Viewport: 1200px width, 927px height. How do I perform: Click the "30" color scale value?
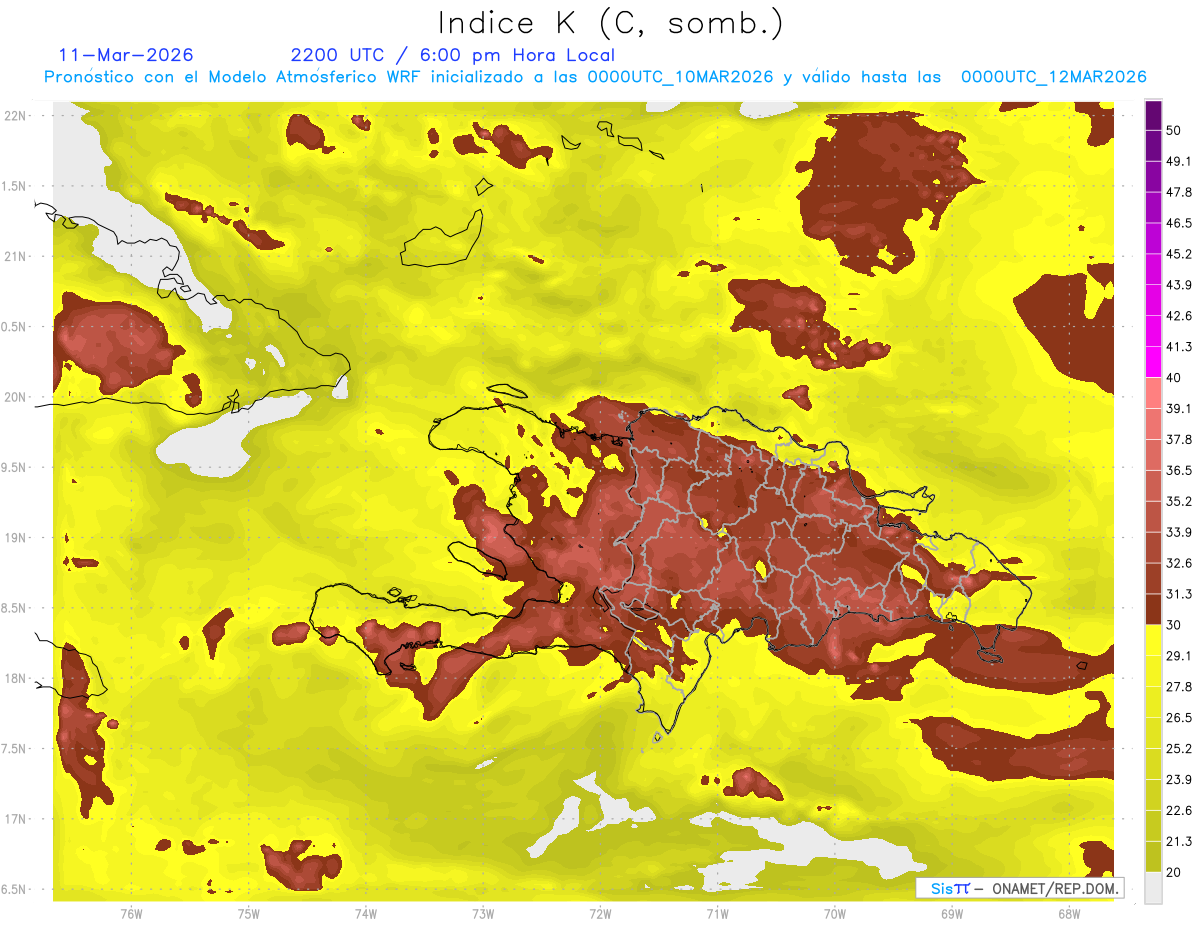(1174, 625)
